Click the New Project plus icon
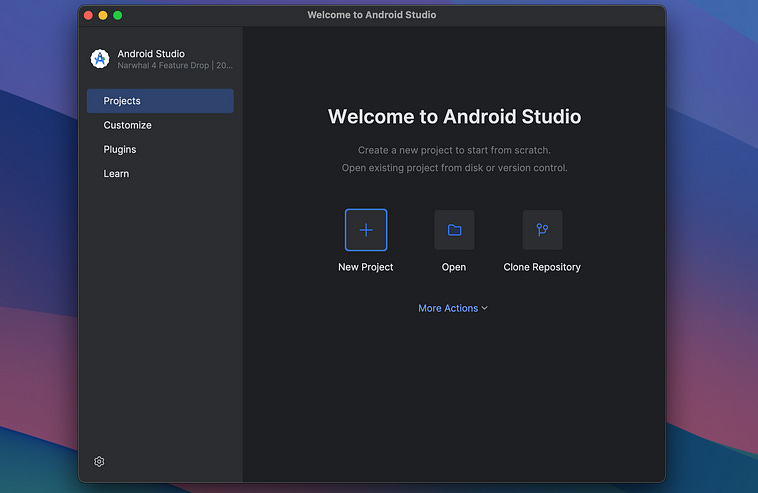This screenshot has width=758, height=493. pos(366,230)
